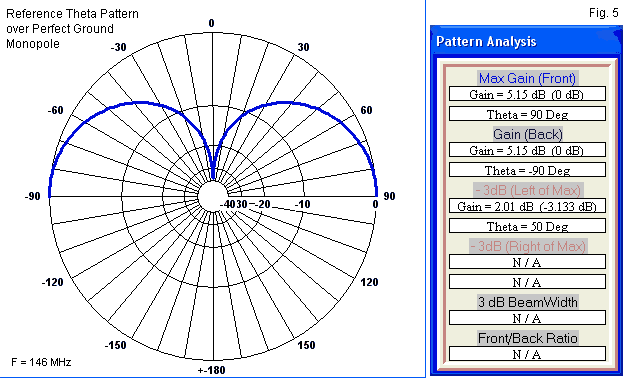Click the -10 dB ring scale label
625x380 pixels.
[x=303, y=204]
